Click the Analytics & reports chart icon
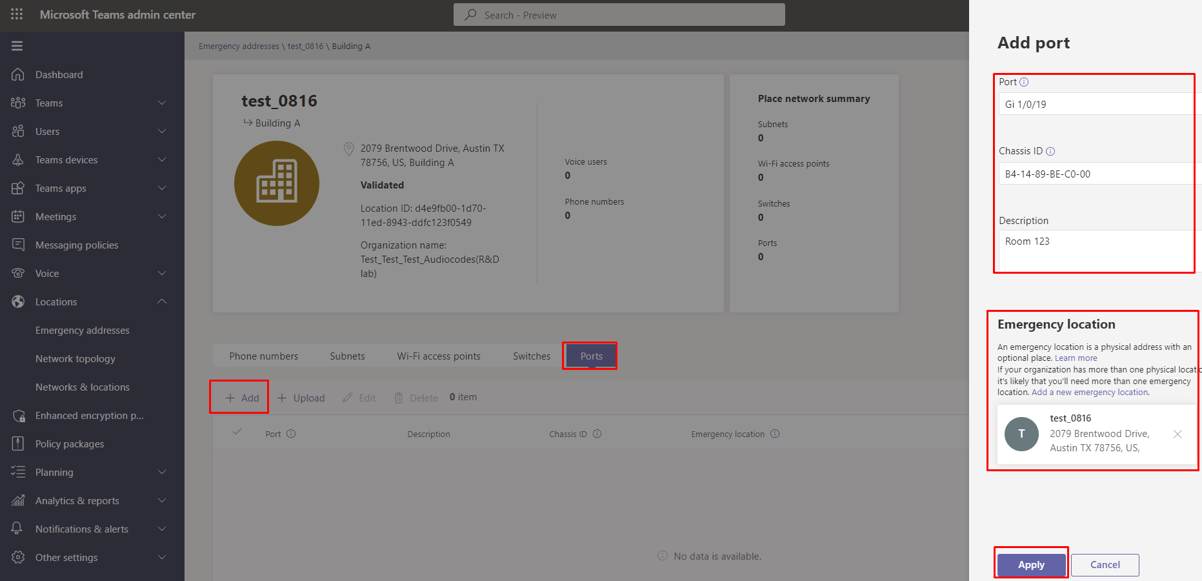1202x581 pixels. [18, 500]
